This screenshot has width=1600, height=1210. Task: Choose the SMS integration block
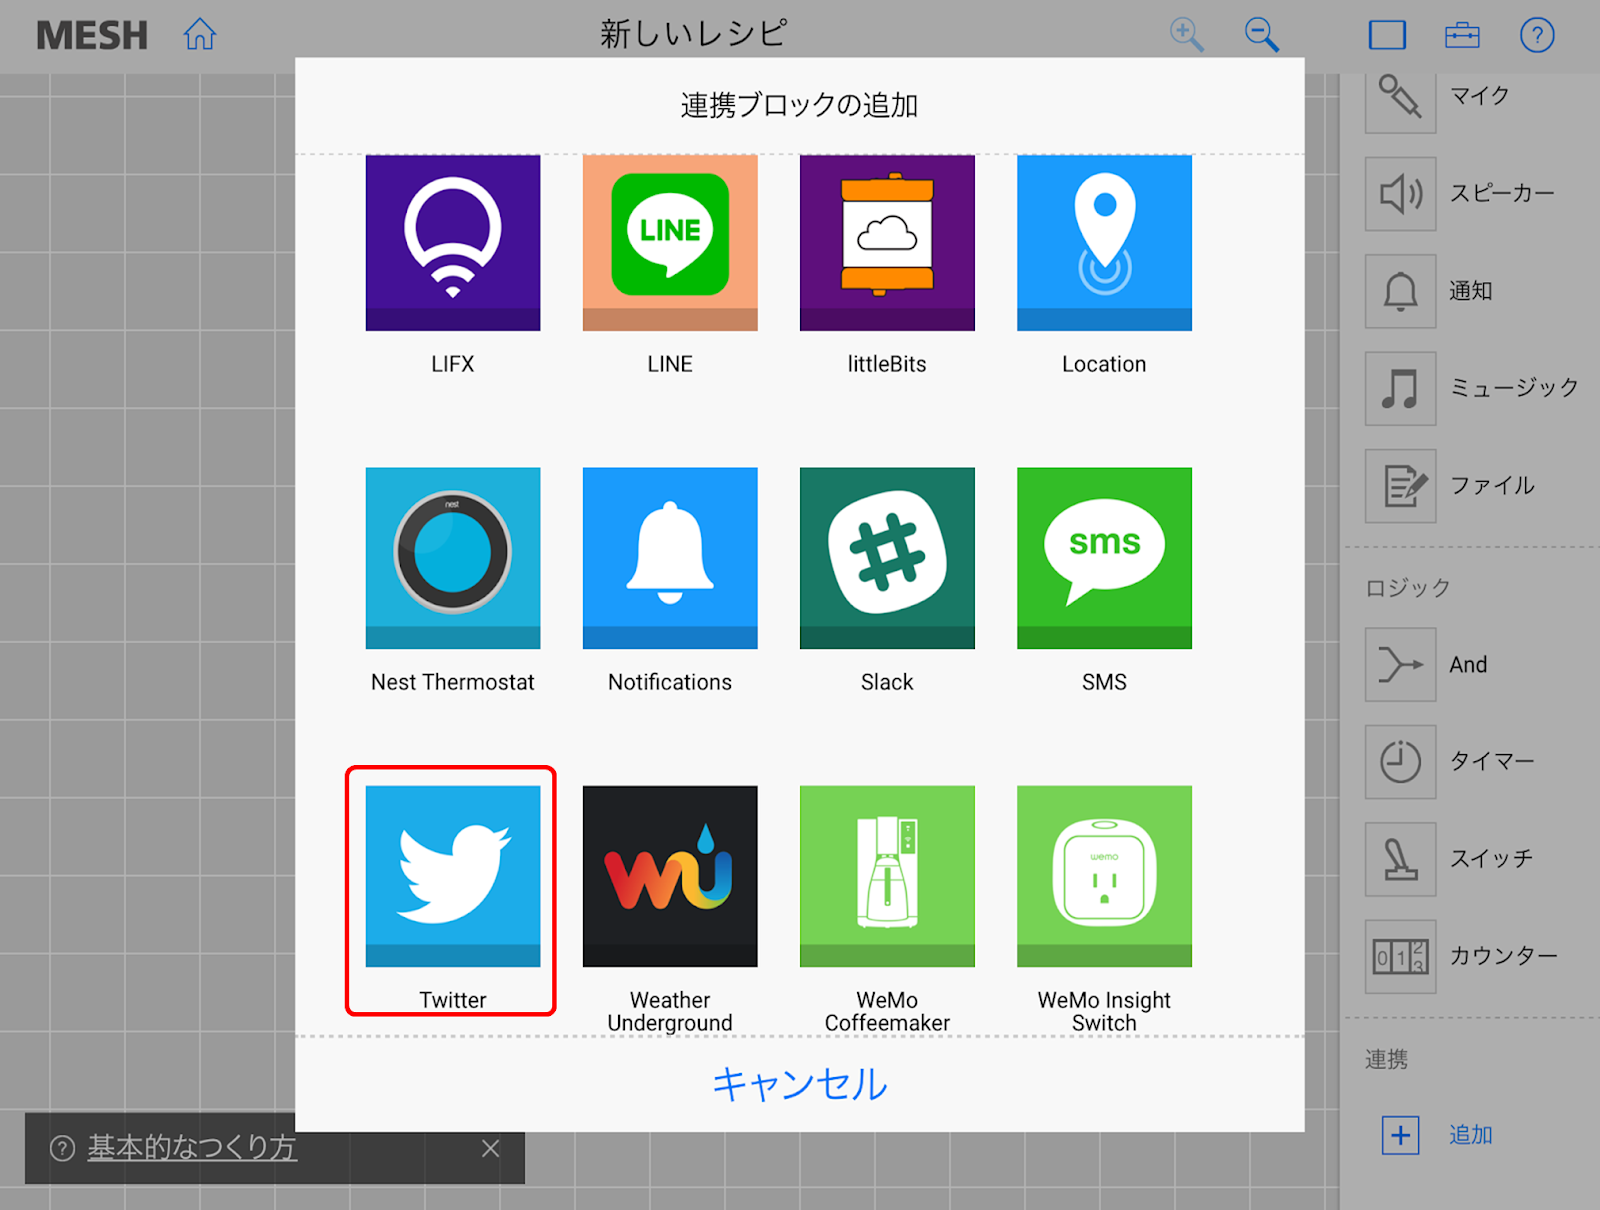click(1104, 558)
